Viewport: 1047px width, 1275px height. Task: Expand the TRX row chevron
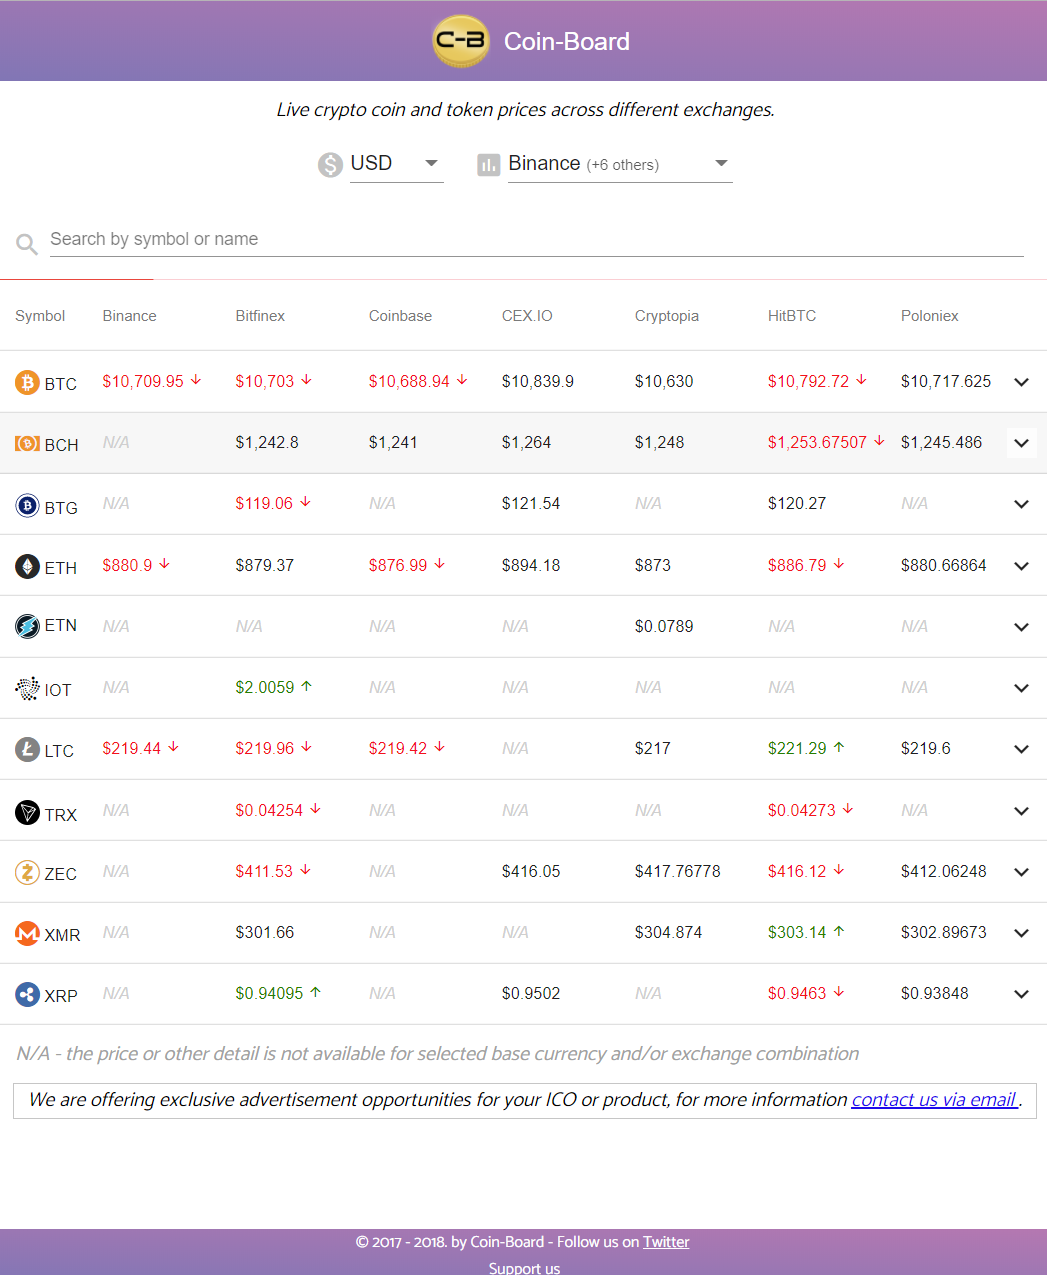coord(1021,811)
